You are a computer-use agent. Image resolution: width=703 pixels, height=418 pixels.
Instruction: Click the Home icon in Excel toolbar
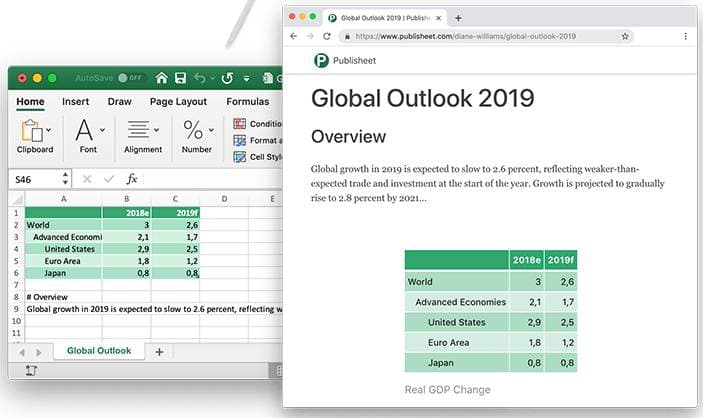point(161,78)
